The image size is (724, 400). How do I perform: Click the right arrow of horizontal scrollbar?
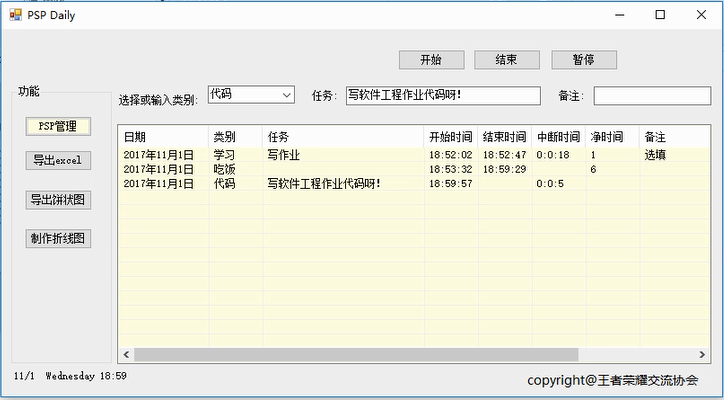702,355
